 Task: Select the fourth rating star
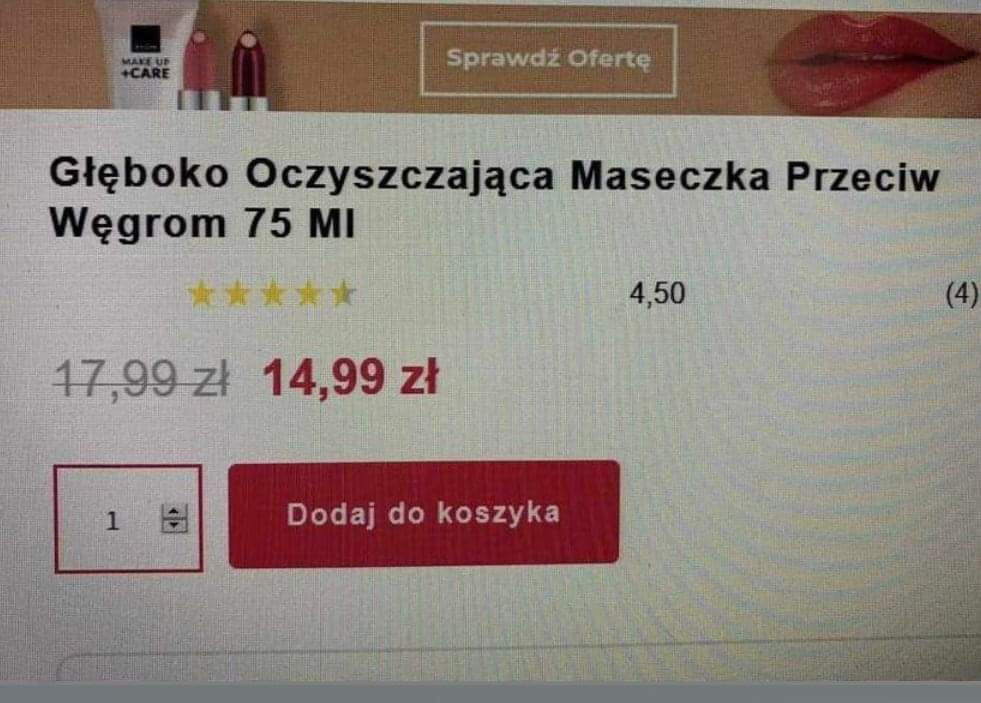pos(308,294)
